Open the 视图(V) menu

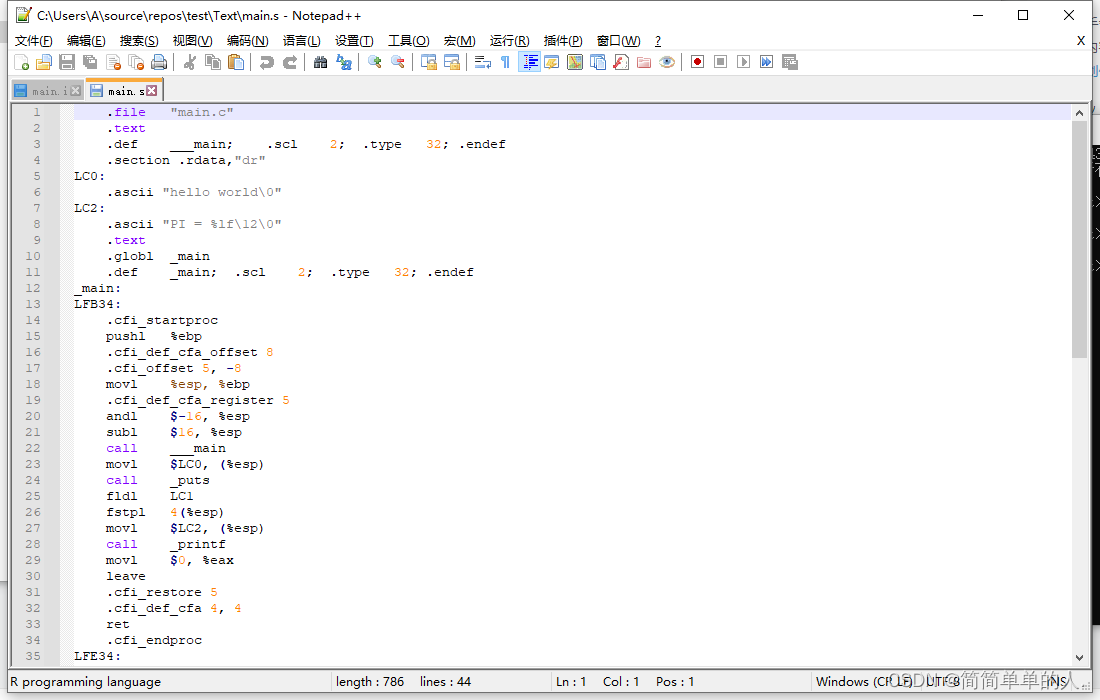(192, 41)
